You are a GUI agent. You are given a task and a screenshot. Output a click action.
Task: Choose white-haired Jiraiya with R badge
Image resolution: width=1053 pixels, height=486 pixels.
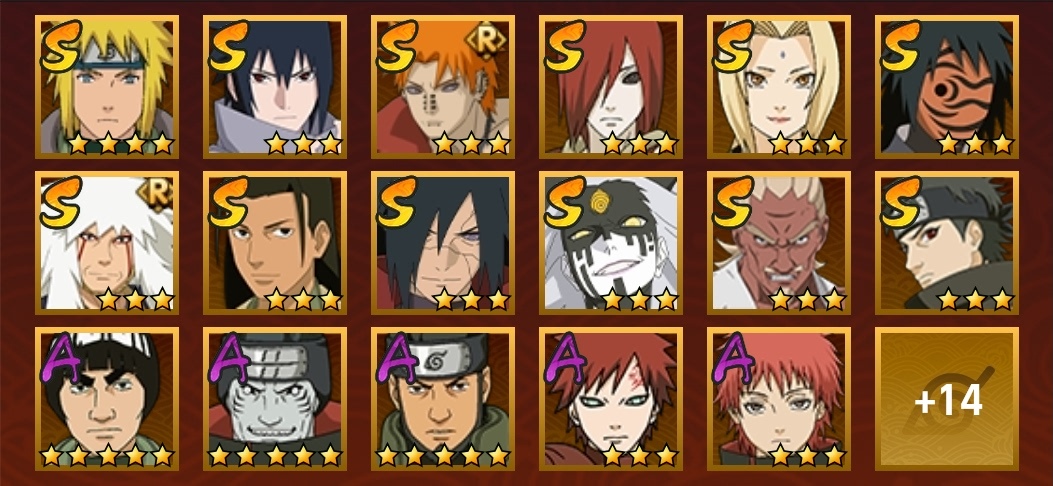107,242
